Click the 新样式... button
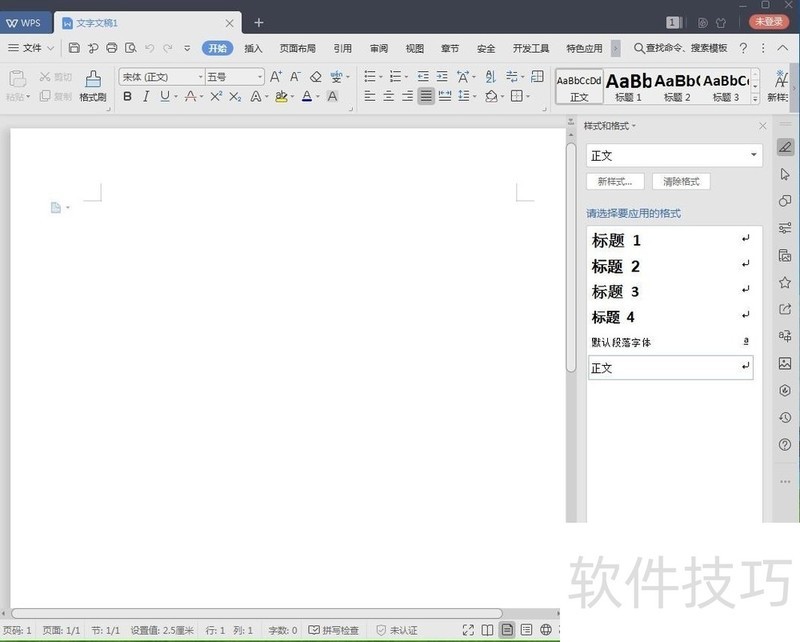This screenshot has width=800, height=642. click(615, 182)
